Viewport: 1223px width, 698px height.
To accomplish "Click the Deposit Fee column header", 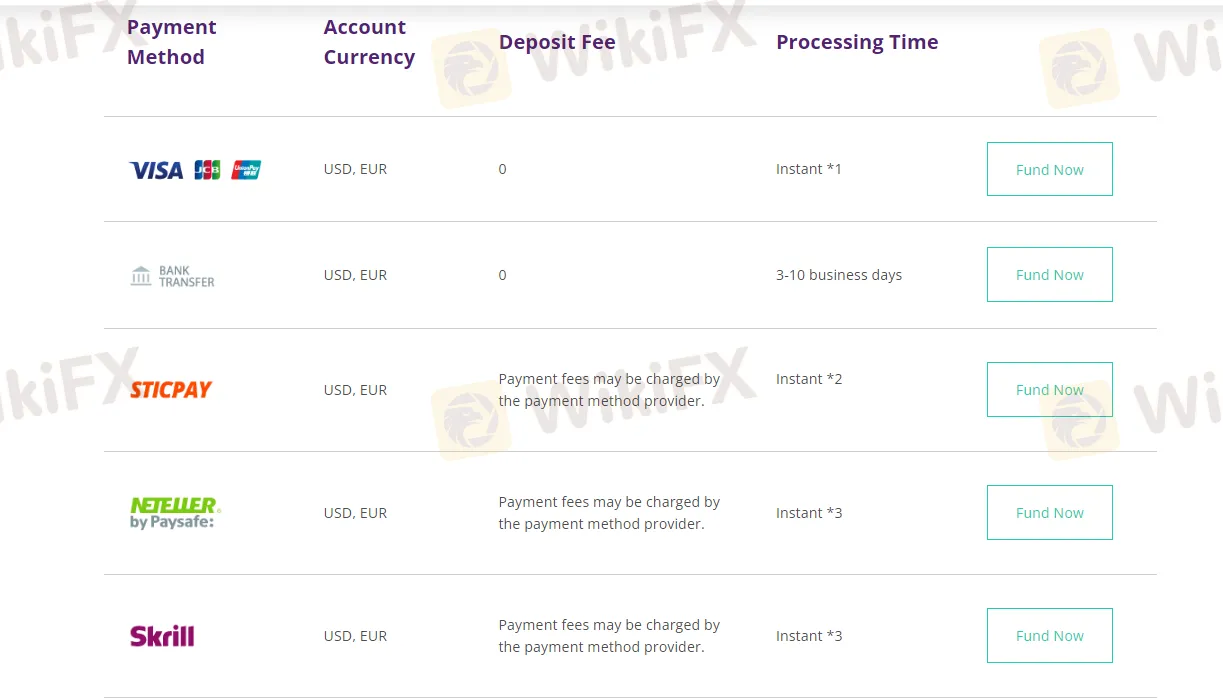I will [x=557, y=42].
